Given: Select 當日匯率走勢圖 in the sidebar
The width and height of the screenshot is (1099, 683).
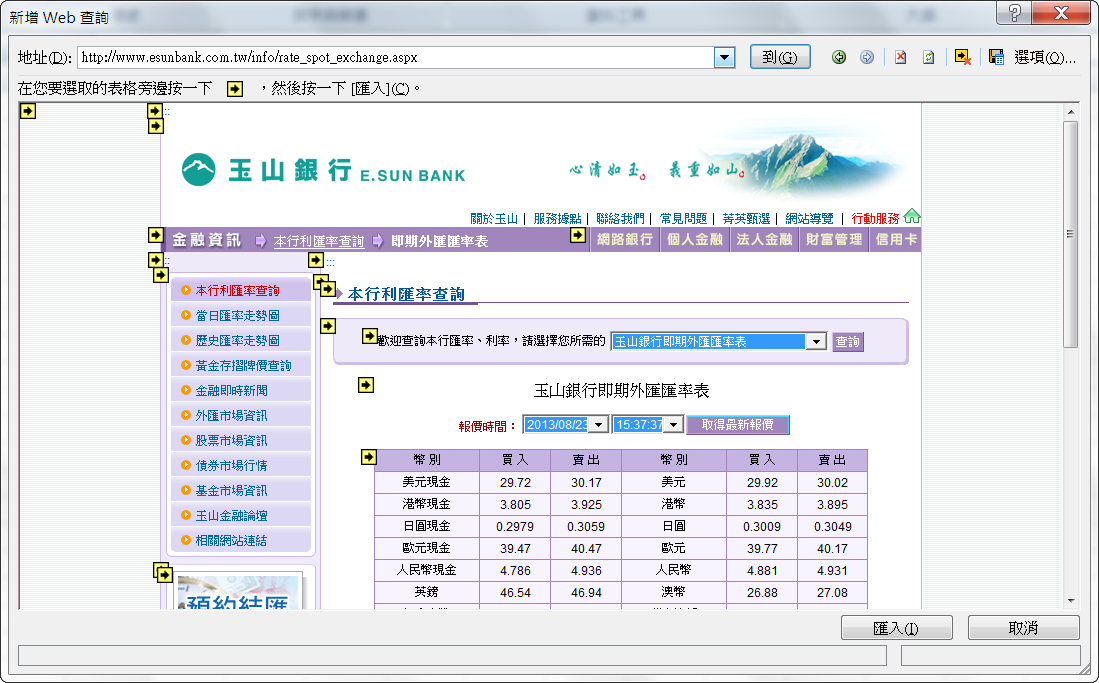Looking at the screenshot, I should click(x=240, y=316).
